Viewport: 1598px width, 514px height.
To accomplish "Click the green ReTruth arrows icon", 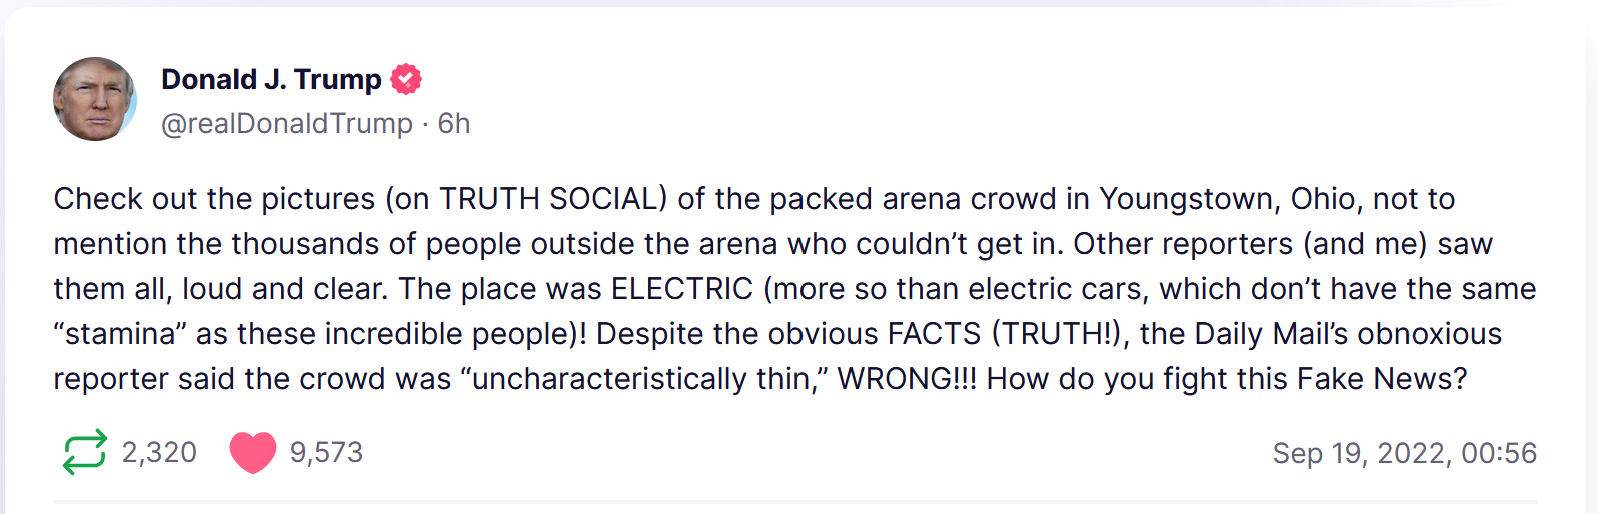I will [84, 452].
